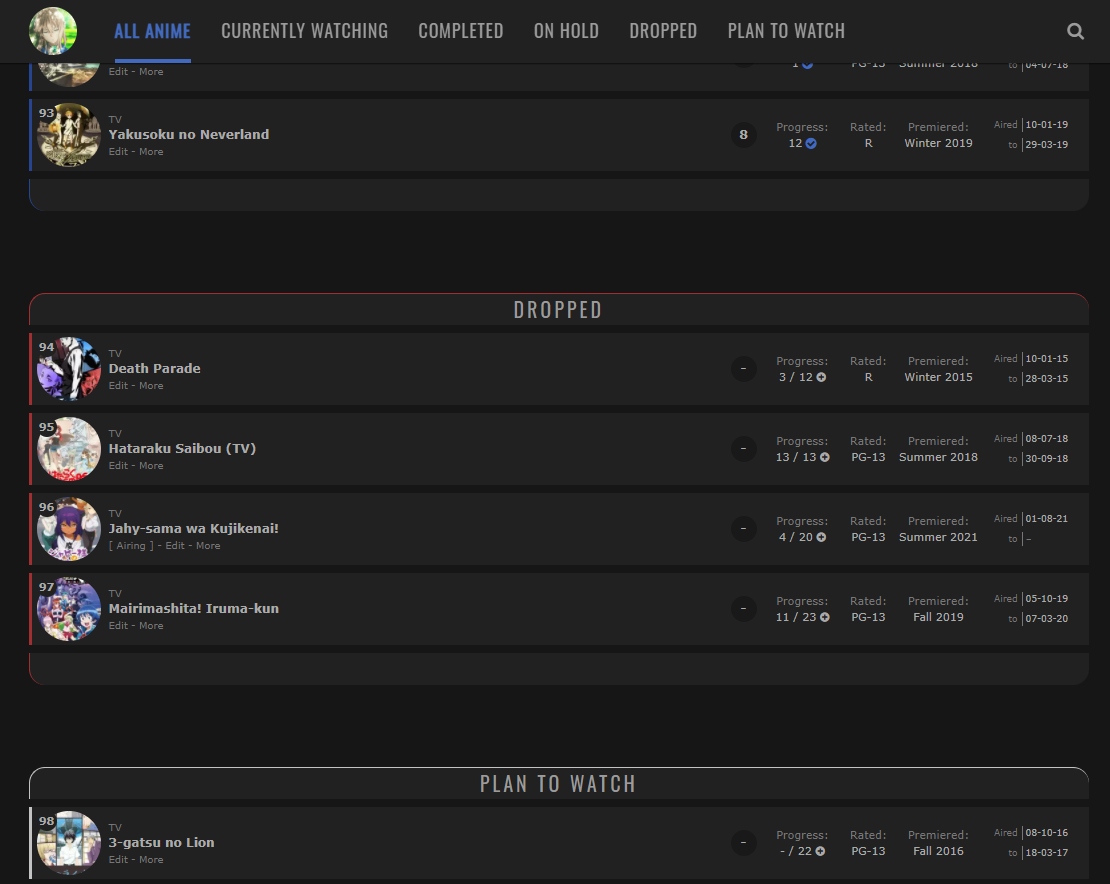Expand More options for Death Parade

pyautogui.click(x=151, y=386)
